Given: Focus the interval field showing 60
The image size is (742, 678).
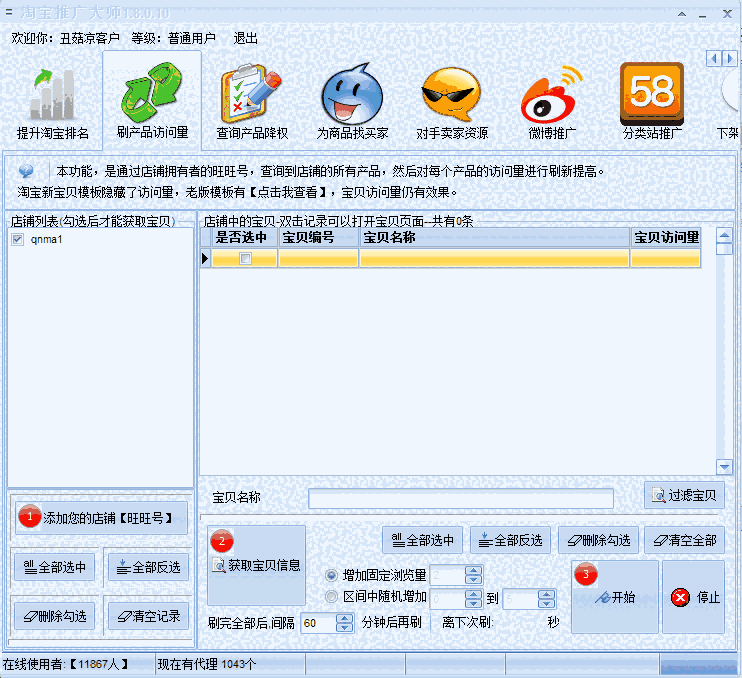Looking at the screenshot, I should coord(318,623).
